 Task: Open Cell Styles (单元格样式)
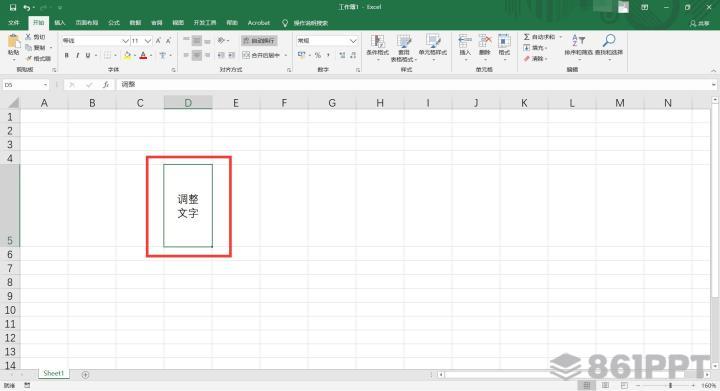(x=433, y=47)
